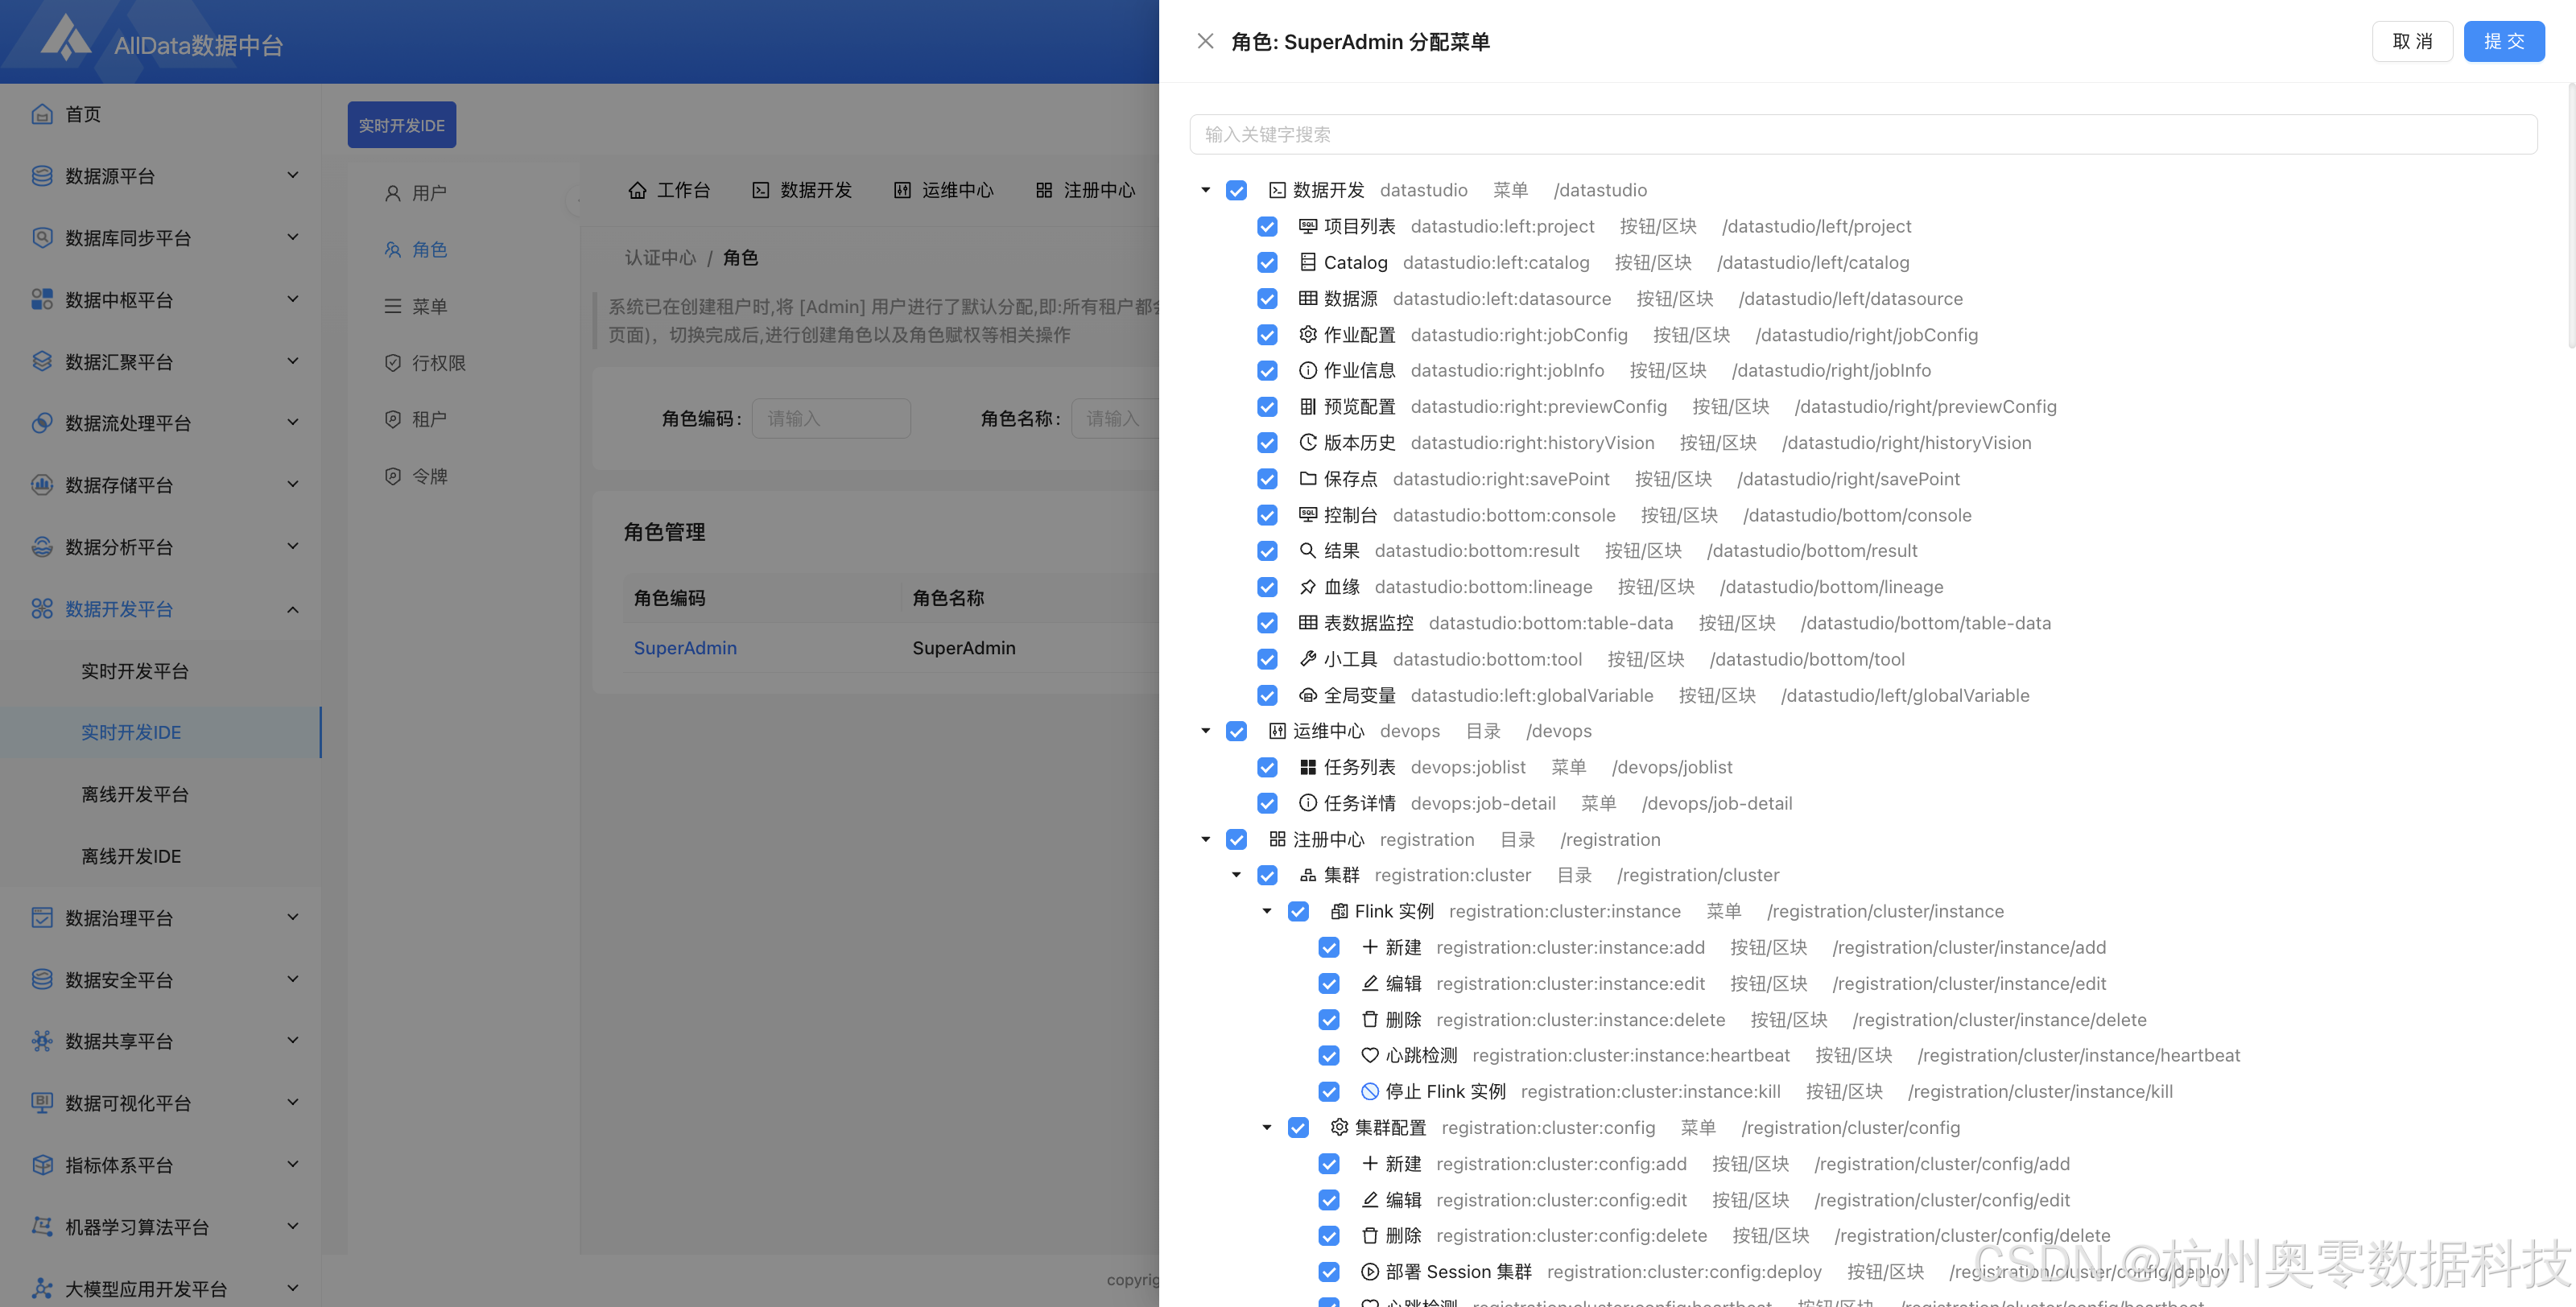Click the 首页 home icon in sidebar
This screenshot has height=1307, width=2576.
tap(42, 114)
